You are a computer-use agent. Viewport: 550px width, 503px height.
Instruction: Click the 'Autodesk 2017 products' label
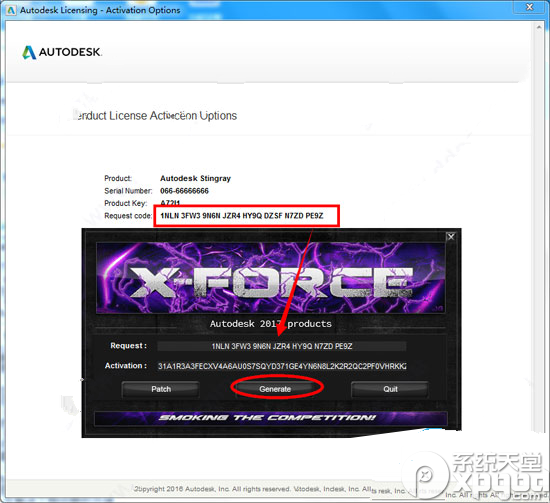pos(271,323)
